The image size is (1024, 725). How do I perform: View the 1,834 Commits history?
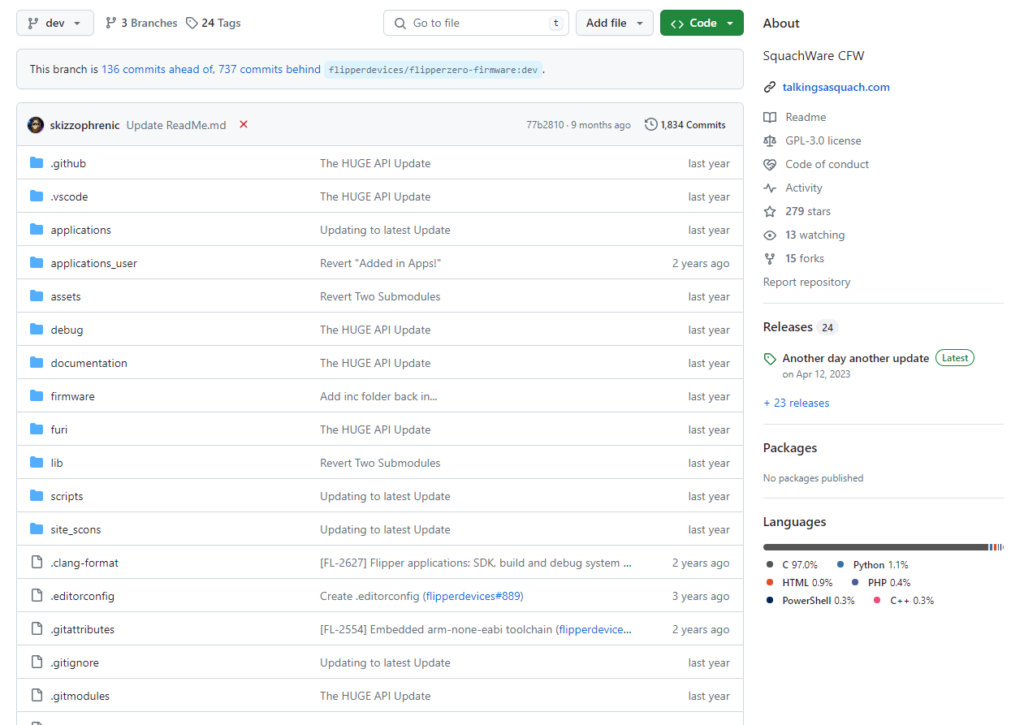(x=685, y=125)
